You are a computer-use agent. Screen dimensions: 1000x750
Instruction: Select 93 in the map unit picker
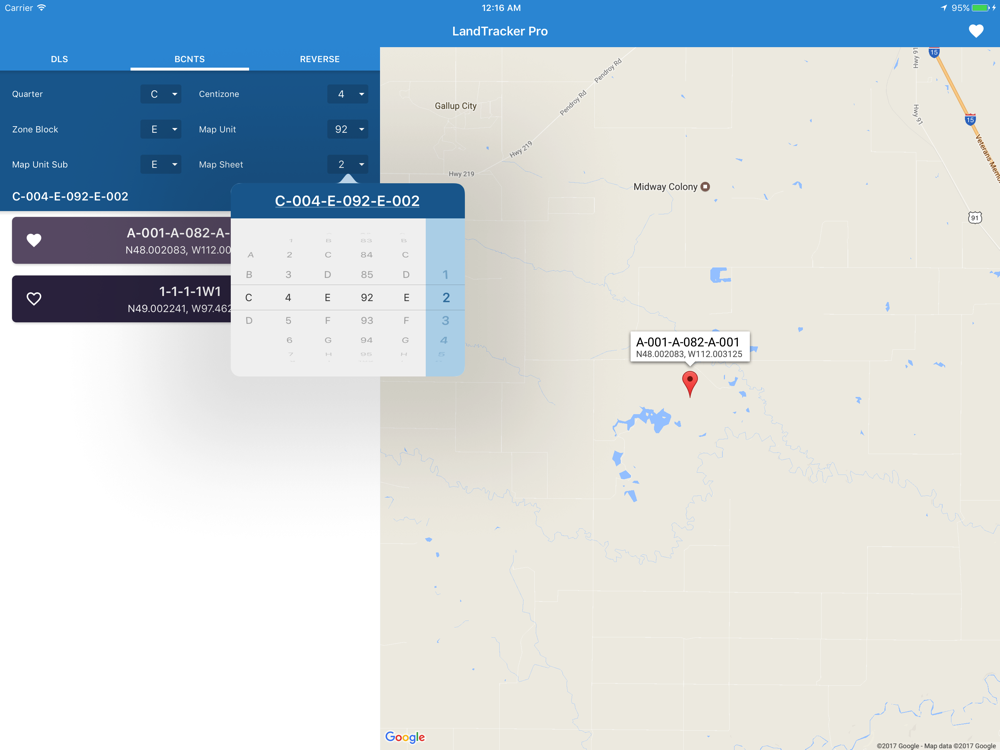(367, 321)
